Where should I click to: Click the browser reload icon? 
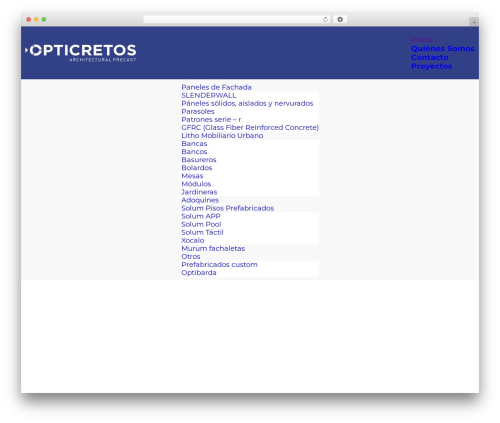coord(325,19)
